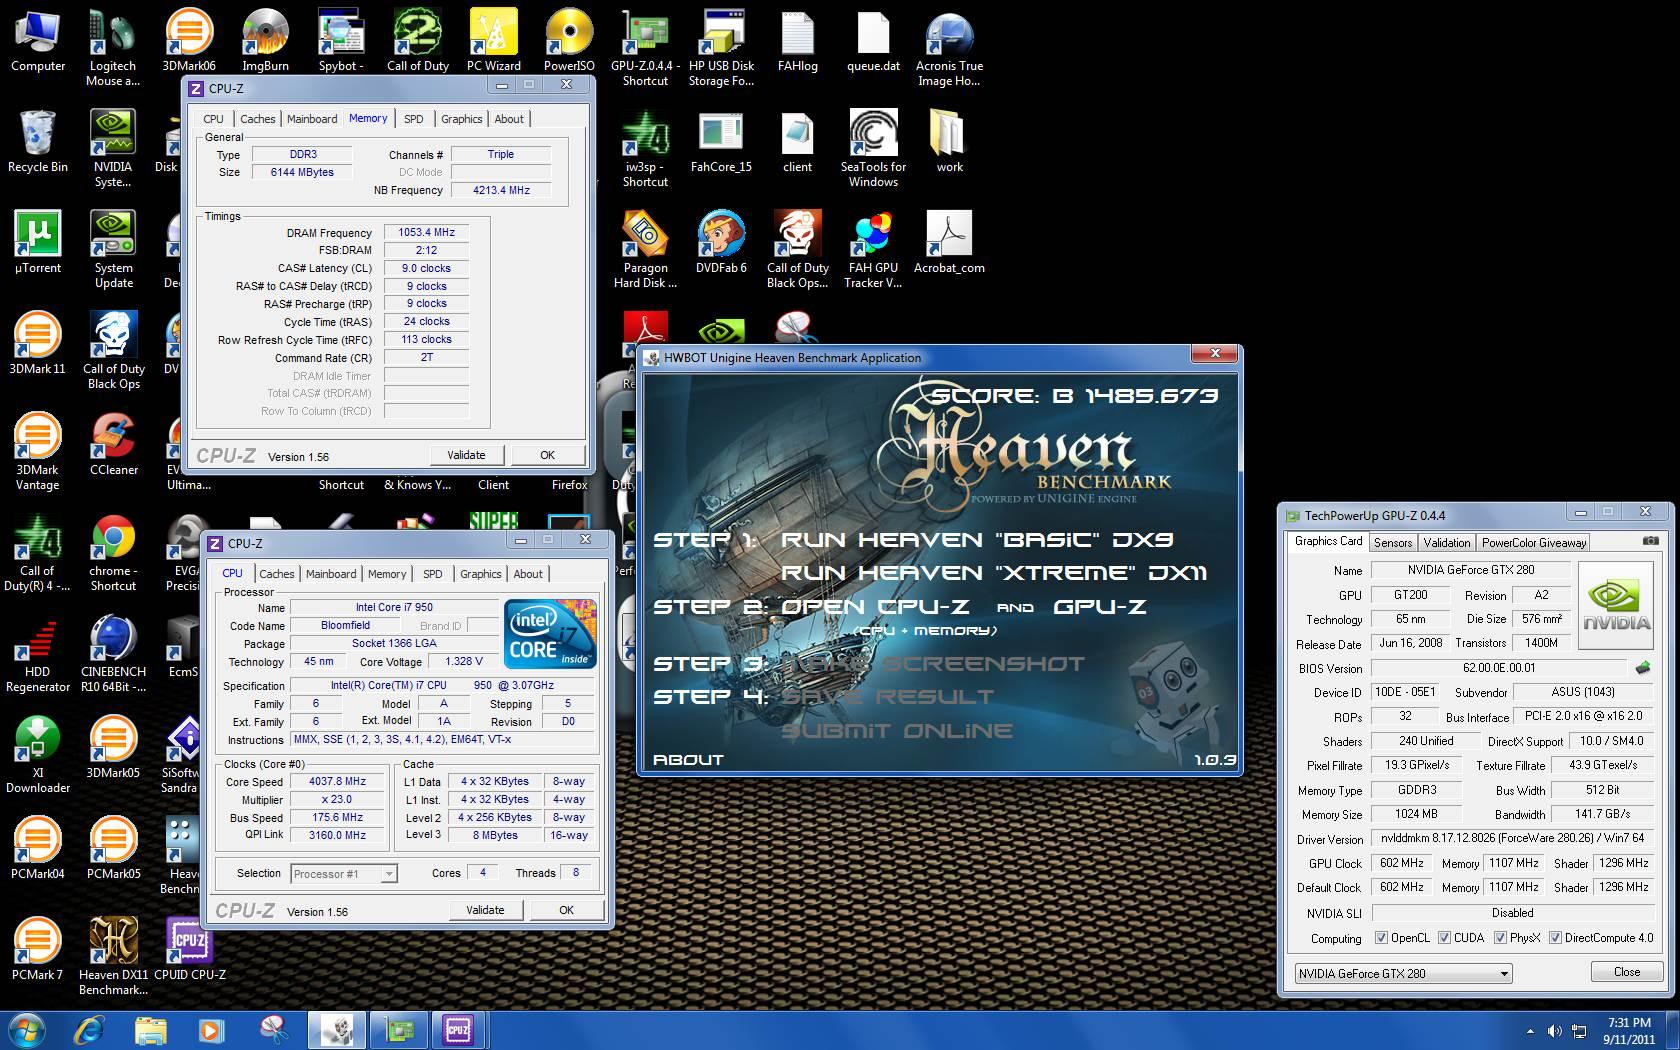
Task: Toggle CUDA checkbox in GPU-Z
Action: tap(1444, 937)
